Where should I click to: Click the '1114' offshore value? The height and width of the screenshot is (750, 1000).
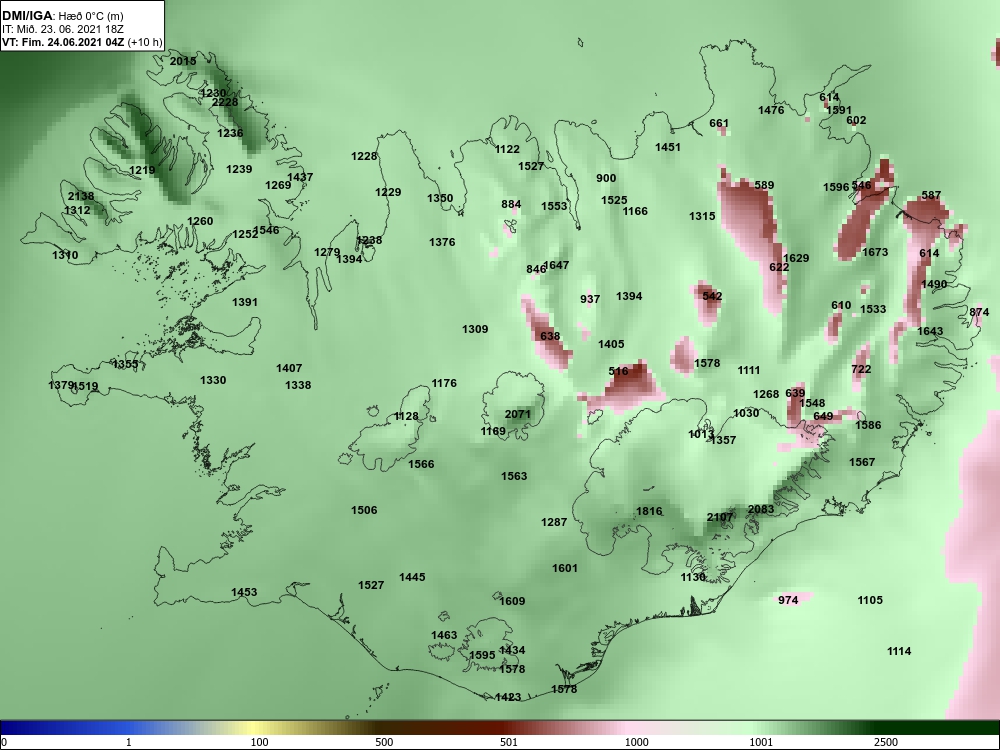pyautogui.click(x=899, y=651)
